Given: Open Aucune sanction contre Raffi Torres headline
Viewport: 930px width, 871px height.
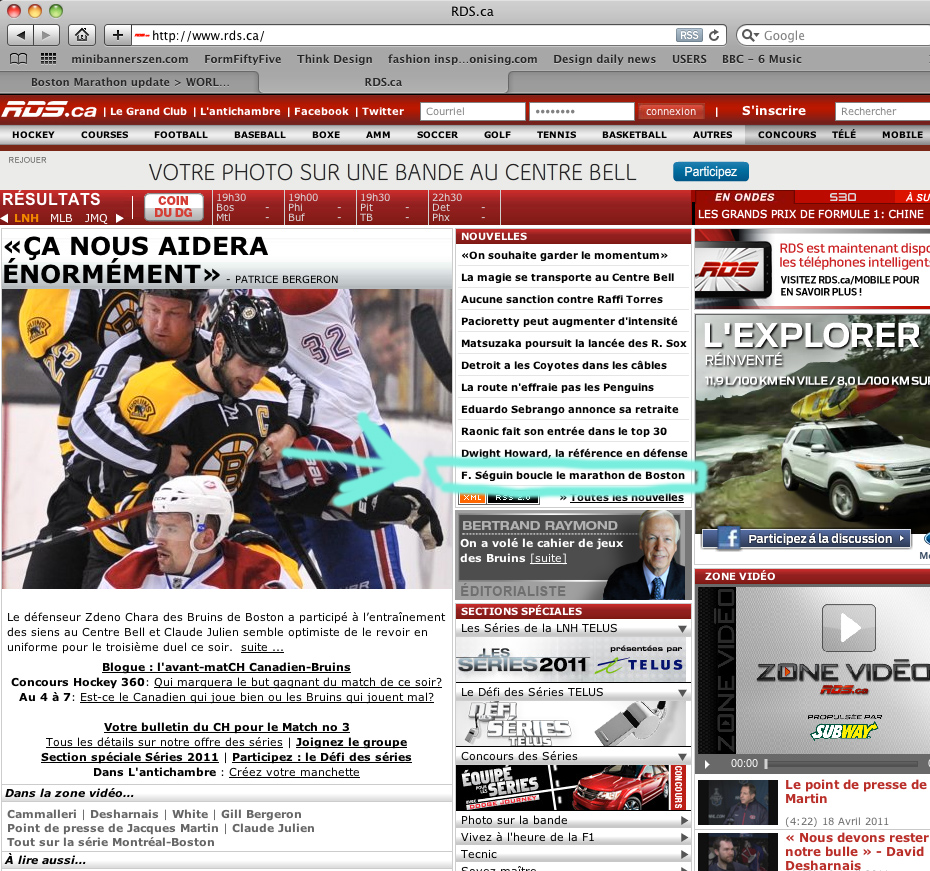Looking at the screenshot, I should pos(562,299).
